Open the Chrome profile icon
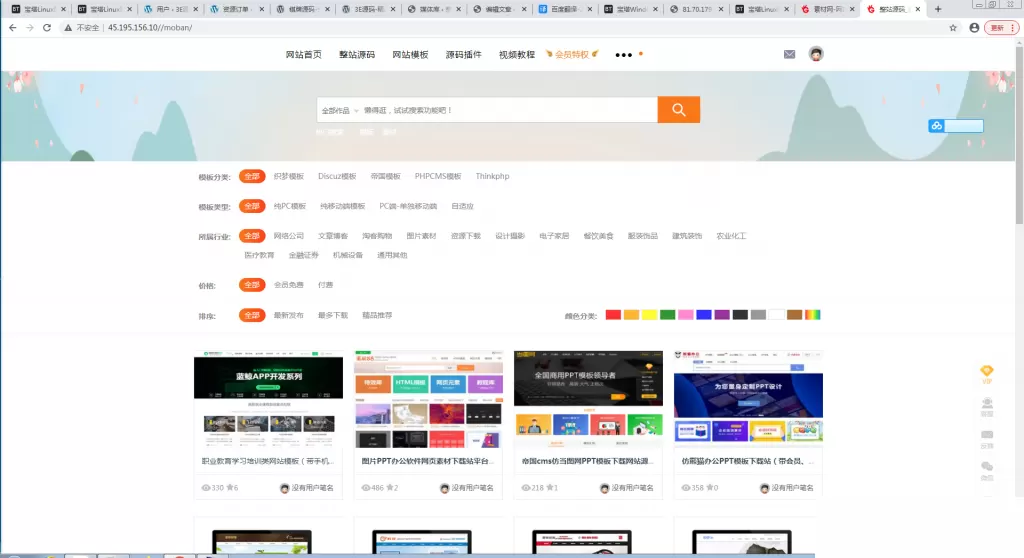 (x=974, y=27)
